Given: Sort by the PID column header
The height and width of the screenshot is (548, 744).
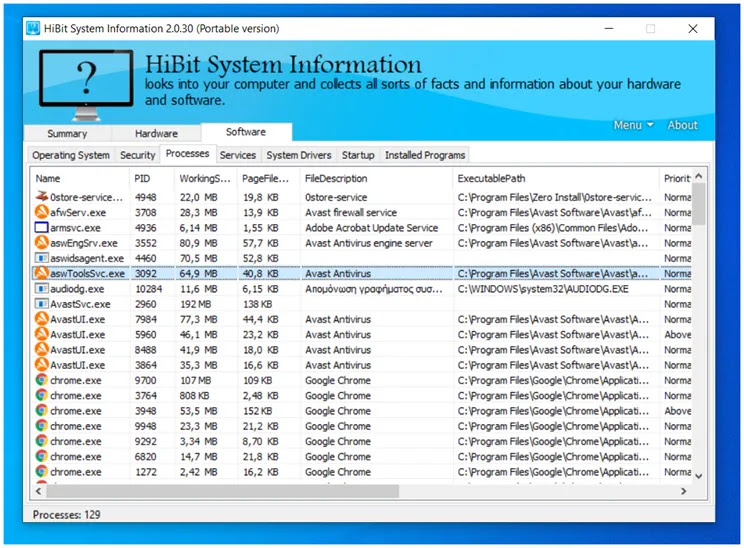Looking at the screenshot, I should (x=151, y=178).
